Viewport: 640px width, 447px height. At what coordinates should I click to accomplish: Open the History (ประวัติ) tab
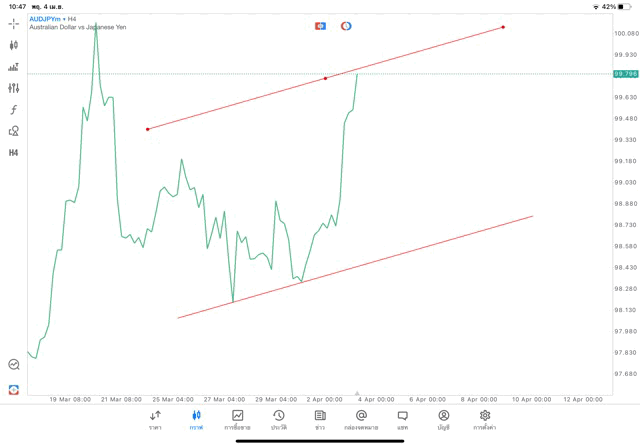(279, 419)
